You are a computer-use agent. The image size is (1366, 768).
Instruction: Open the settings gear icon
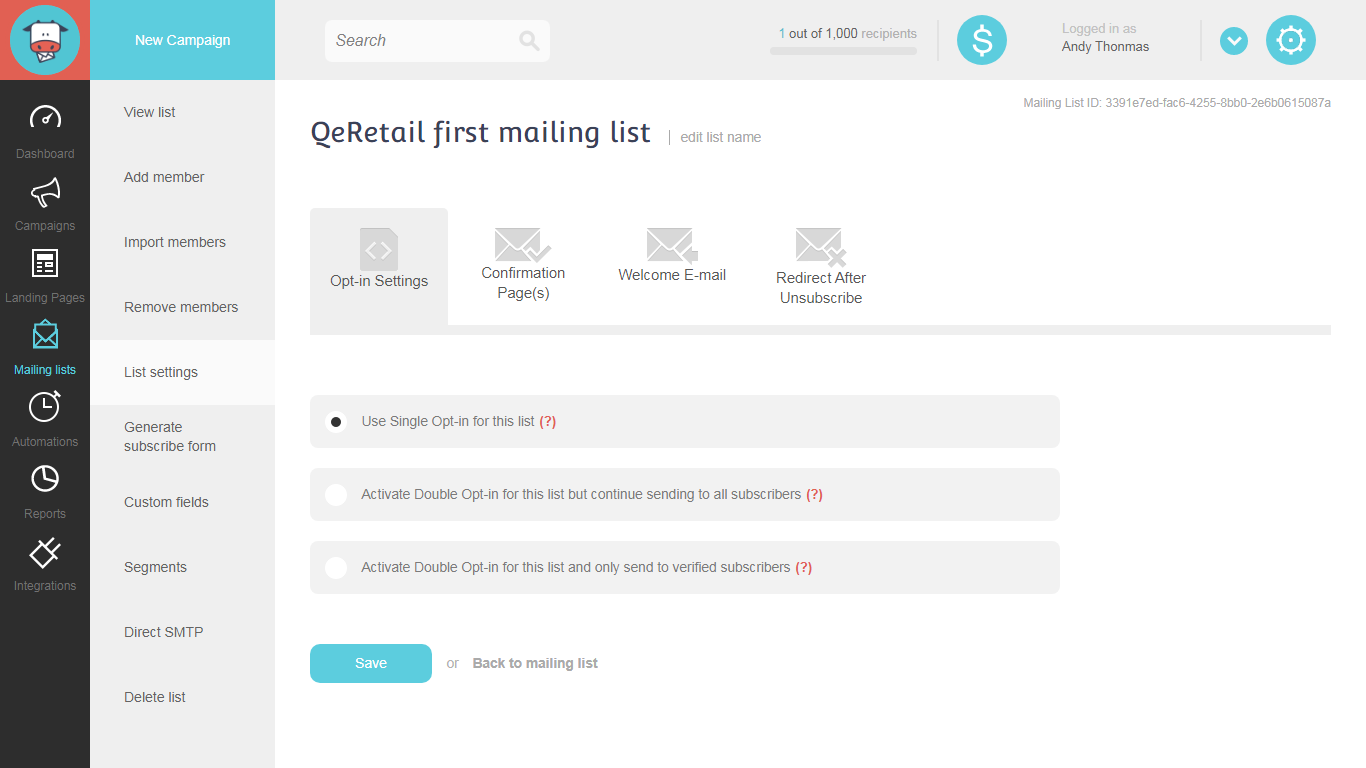click(1291, 40)
